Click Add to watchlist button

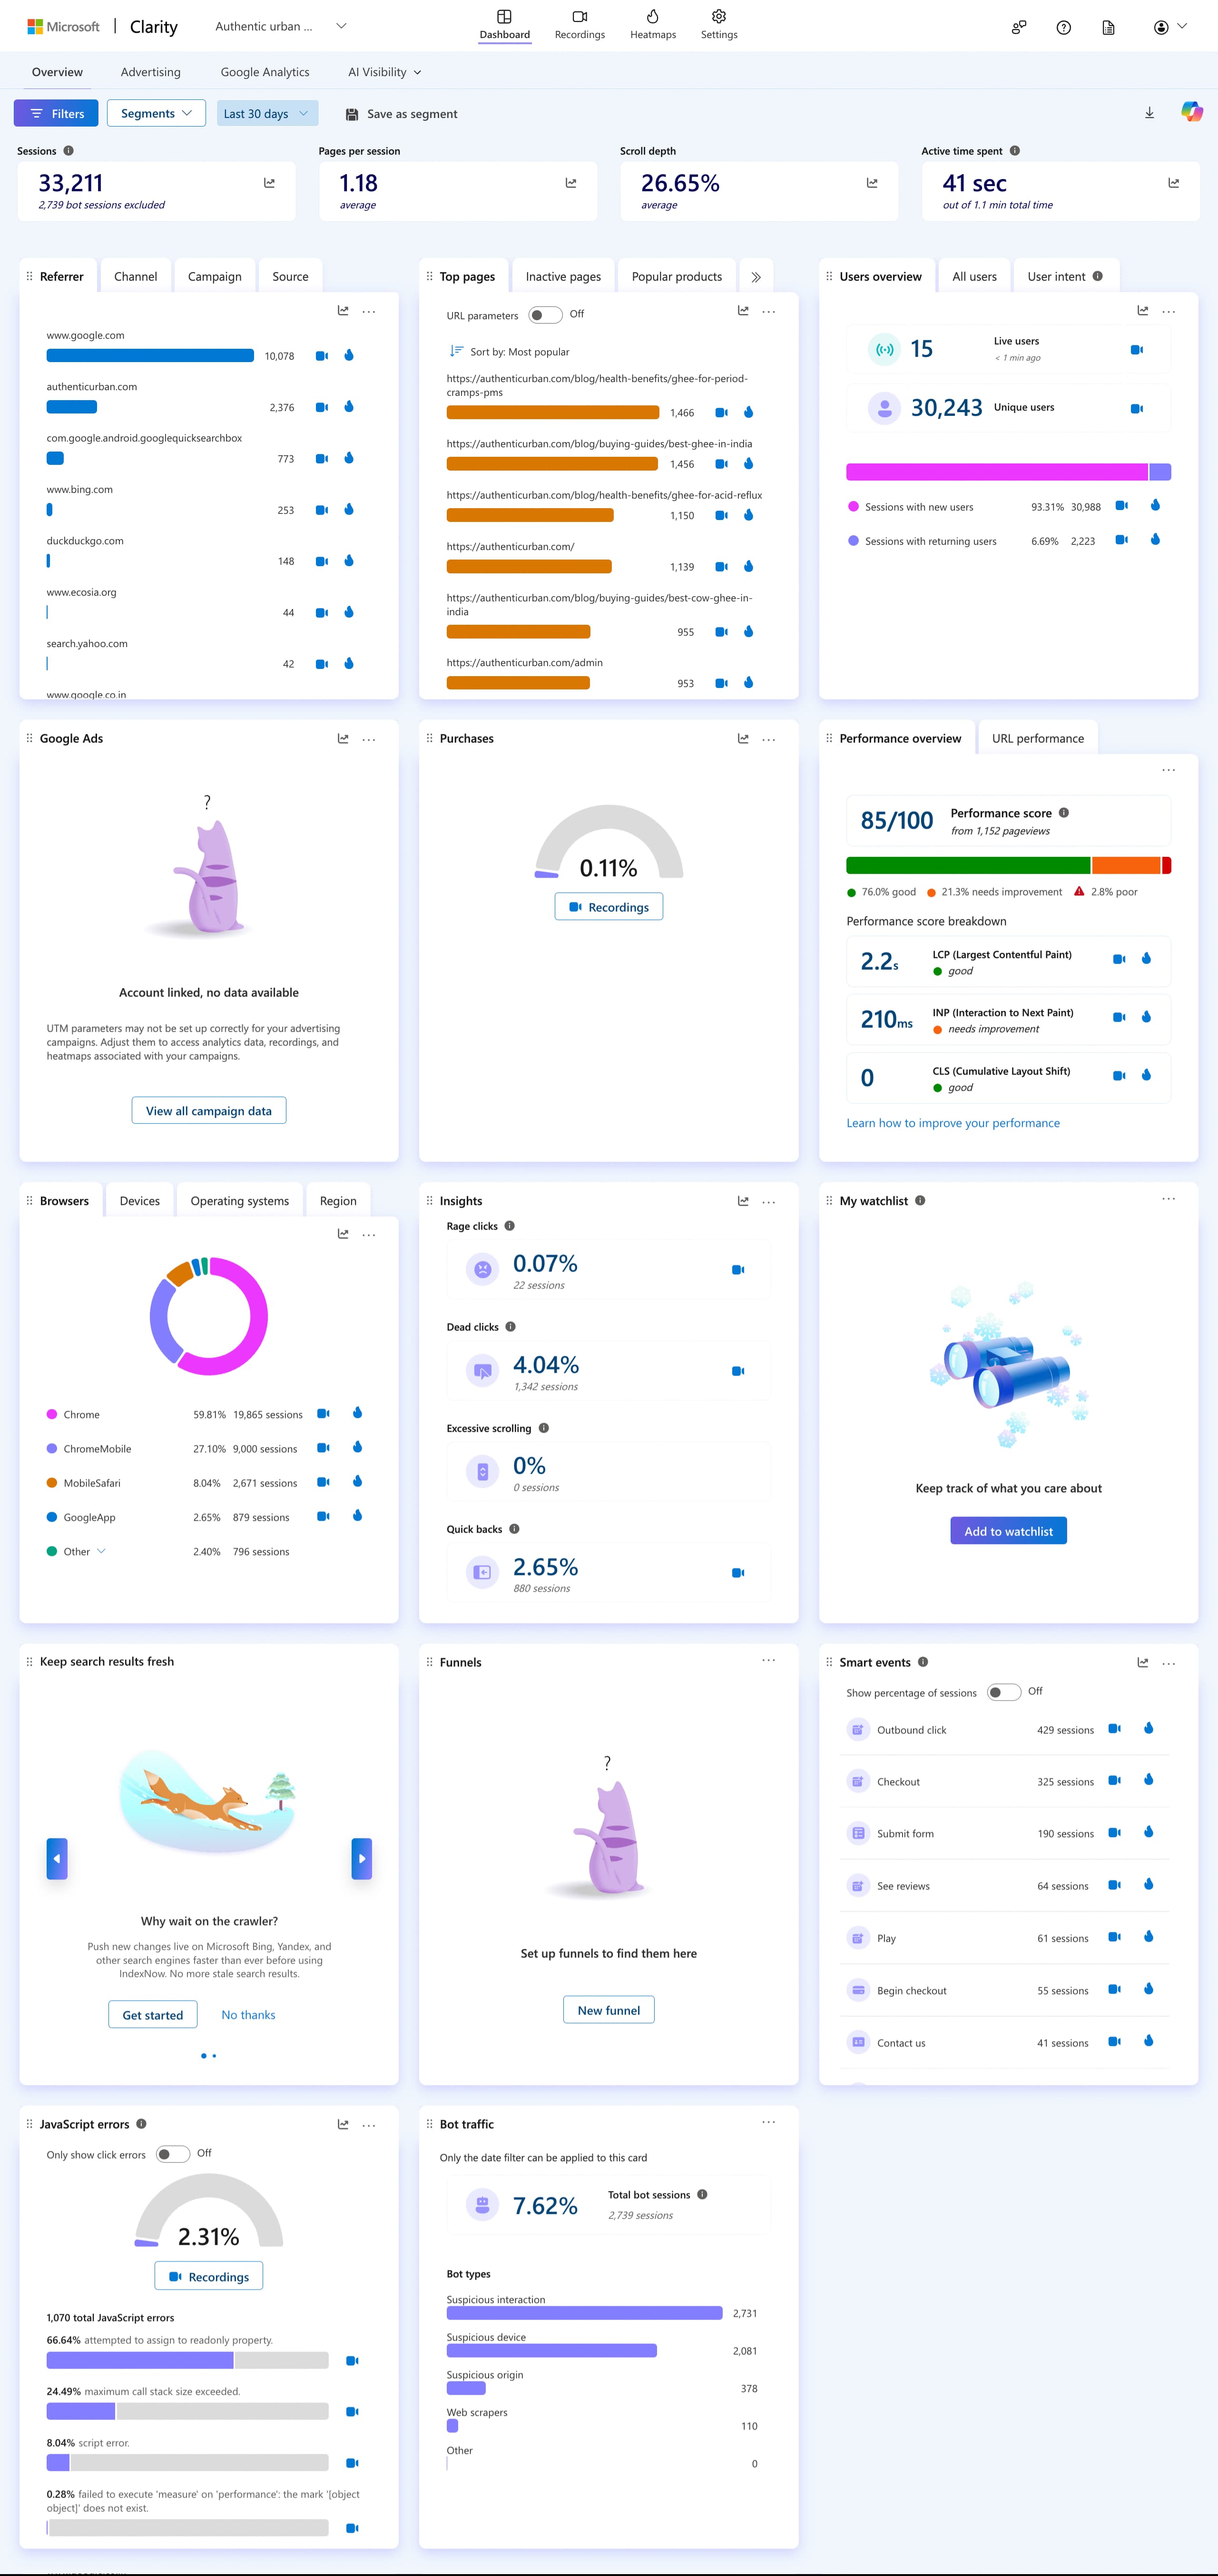coord(1008,1531)
